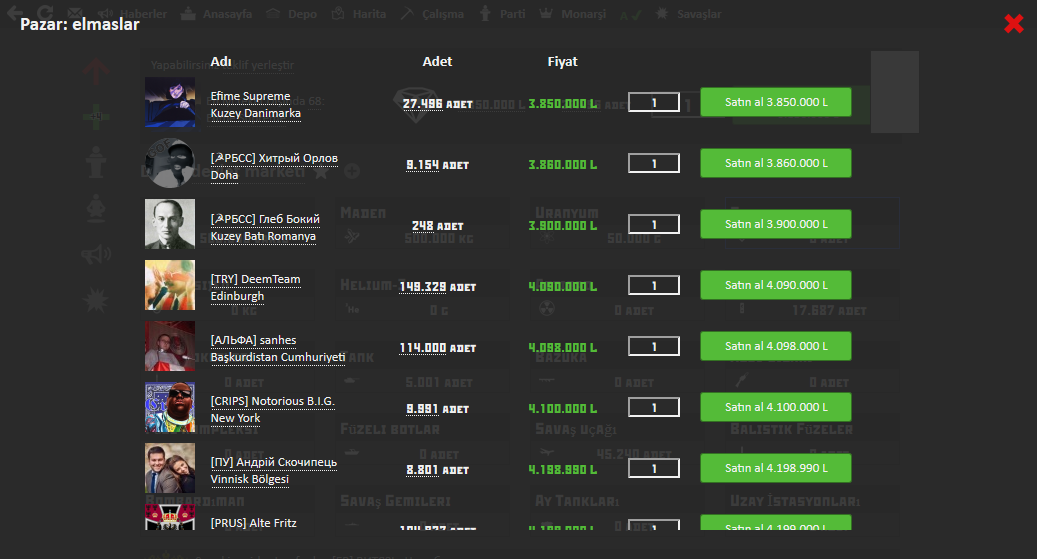Select quantity box in sanhes row
Screen dimensions: 1037x559
[x=653, y=347]
